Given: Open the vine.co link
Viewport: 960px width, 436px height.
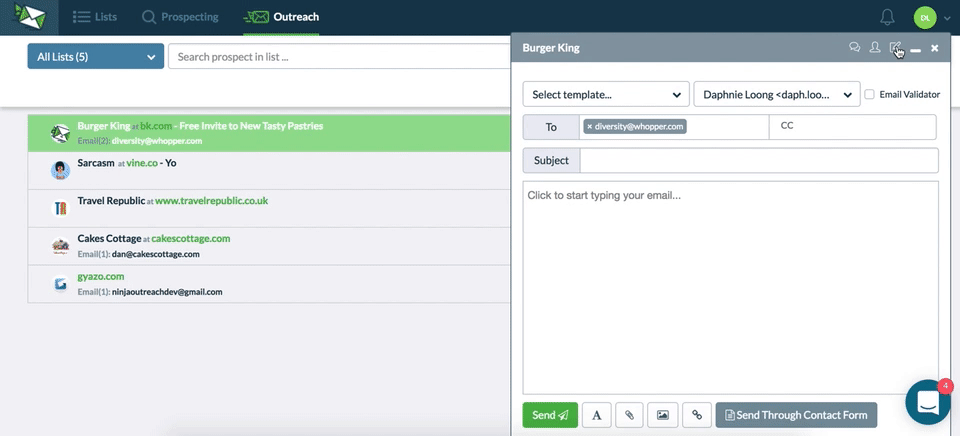Looking at the screenshot, I should pyautogui.click(x=142, y=164).
